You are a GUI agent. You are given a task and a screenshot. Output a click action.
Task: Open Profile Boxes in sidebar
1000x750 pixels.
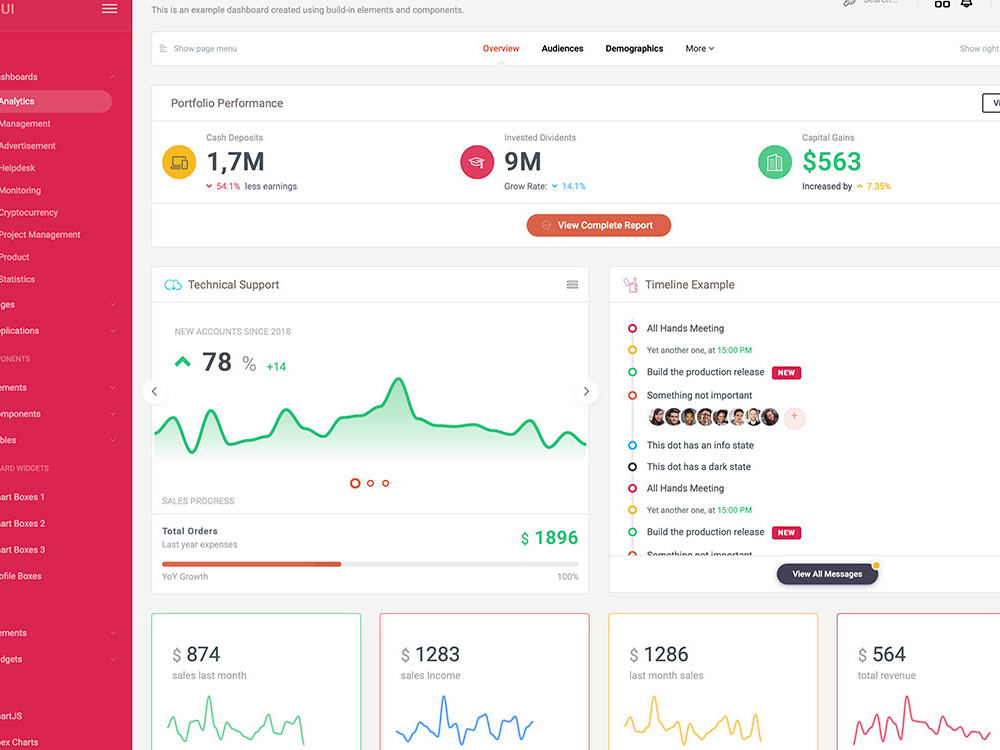pos(20,576)
